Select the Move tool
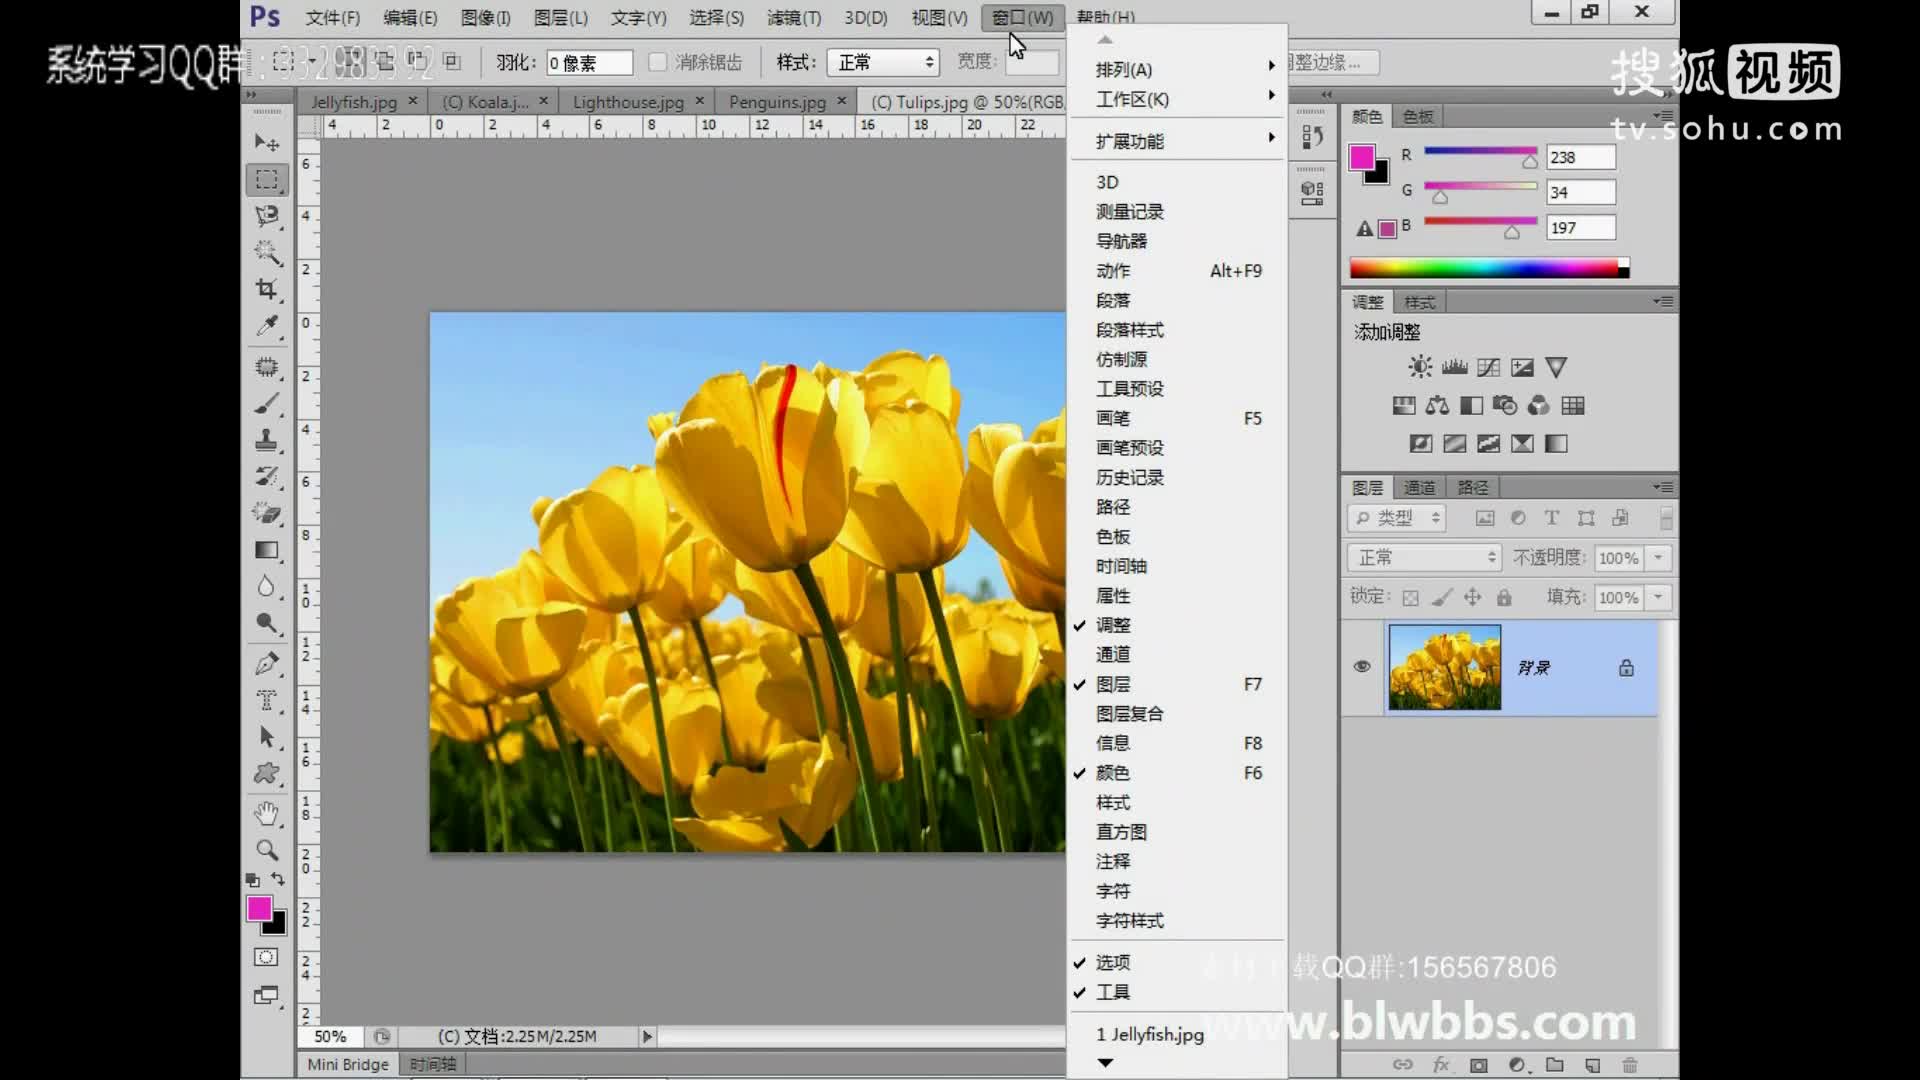Image resolution: width=1920 pixels, height=1080 pixels. pos(266,143)
